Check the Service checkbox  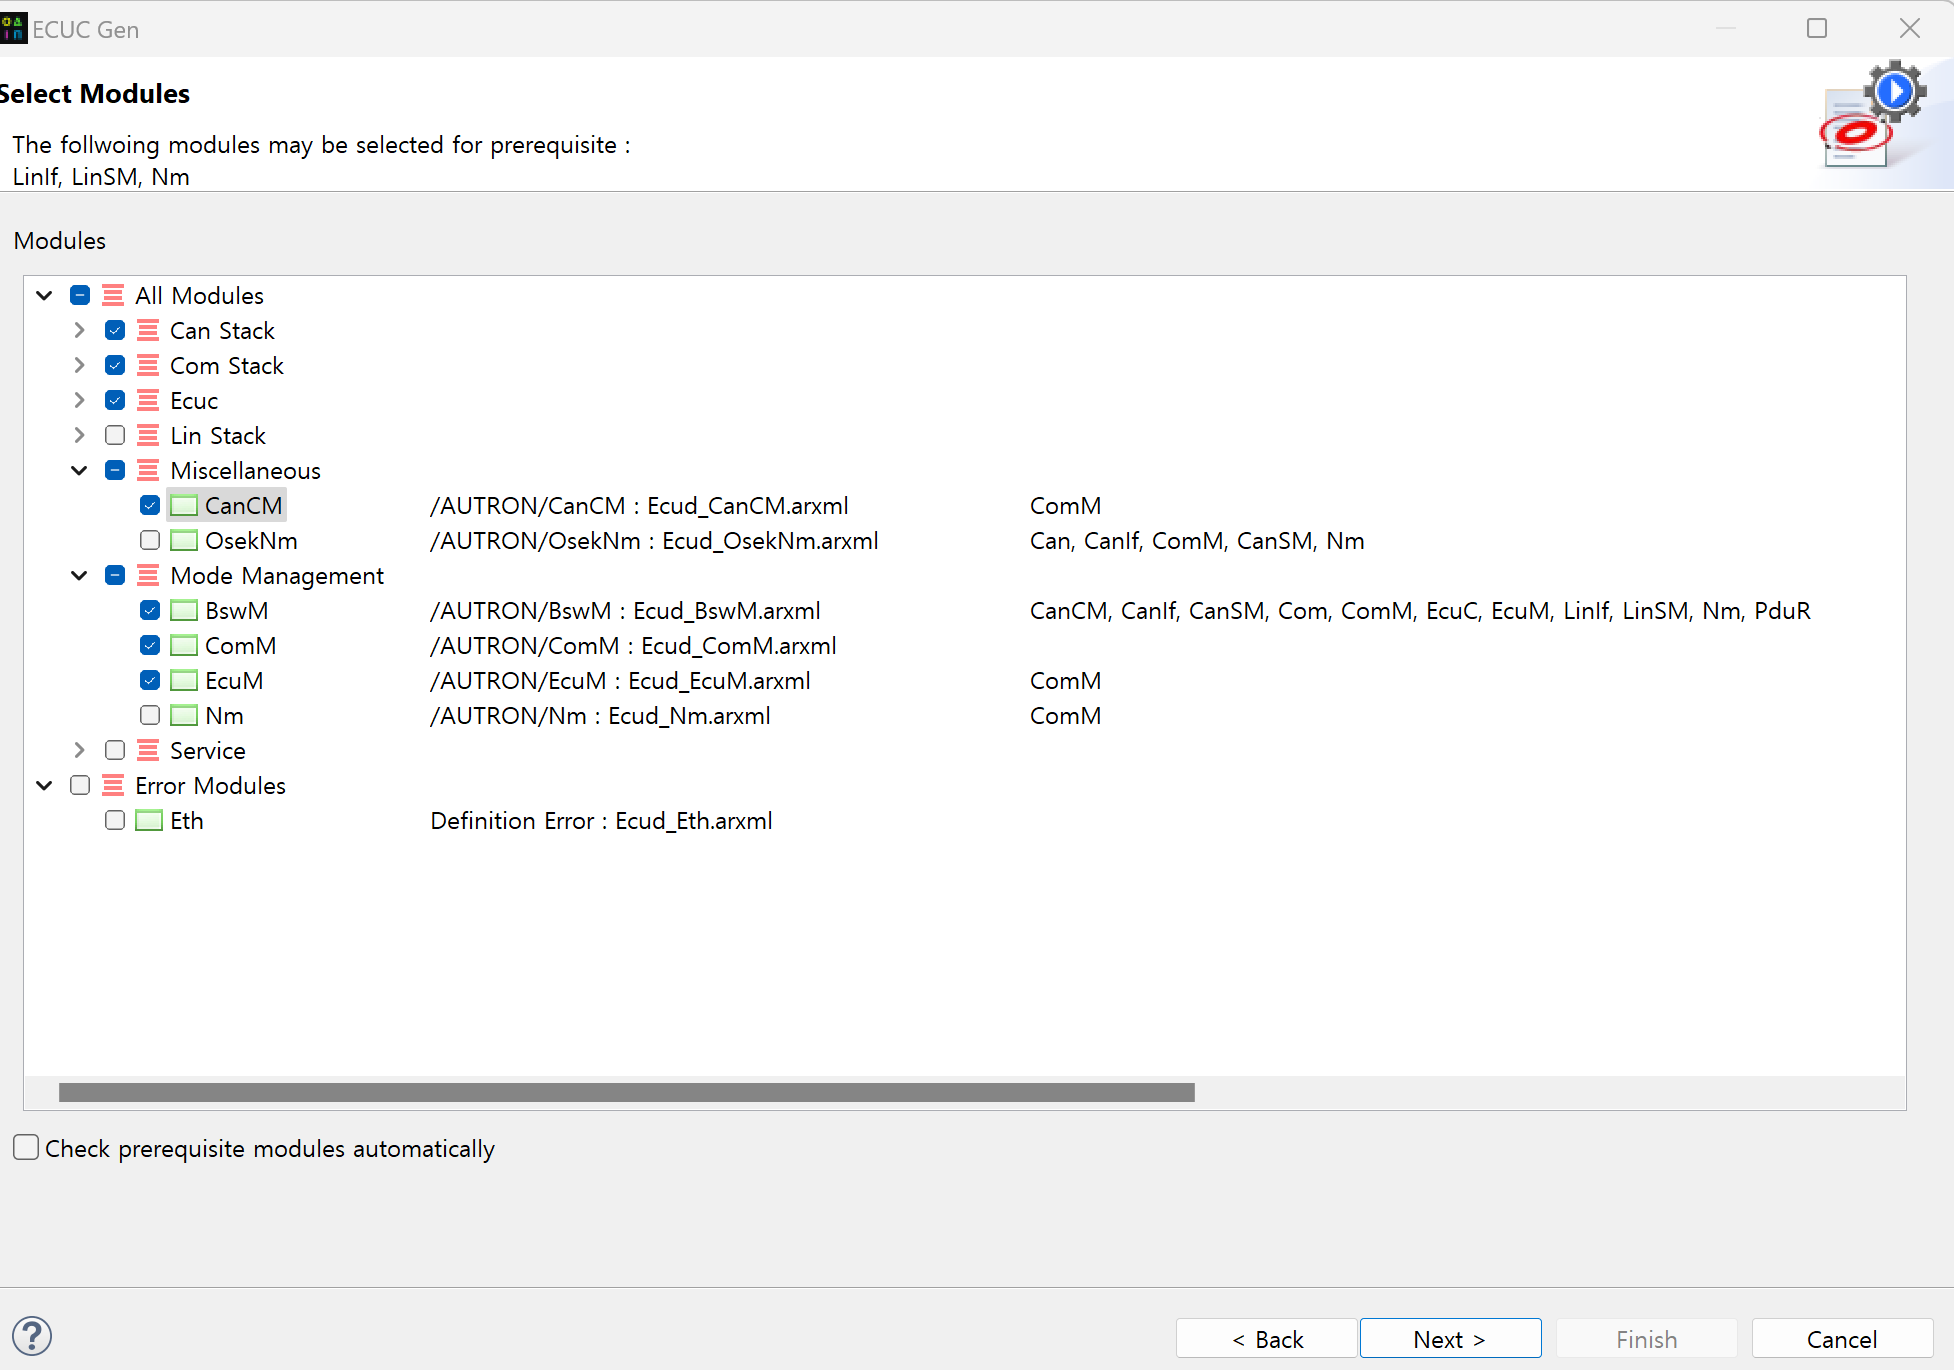click(x=115, y=750)
